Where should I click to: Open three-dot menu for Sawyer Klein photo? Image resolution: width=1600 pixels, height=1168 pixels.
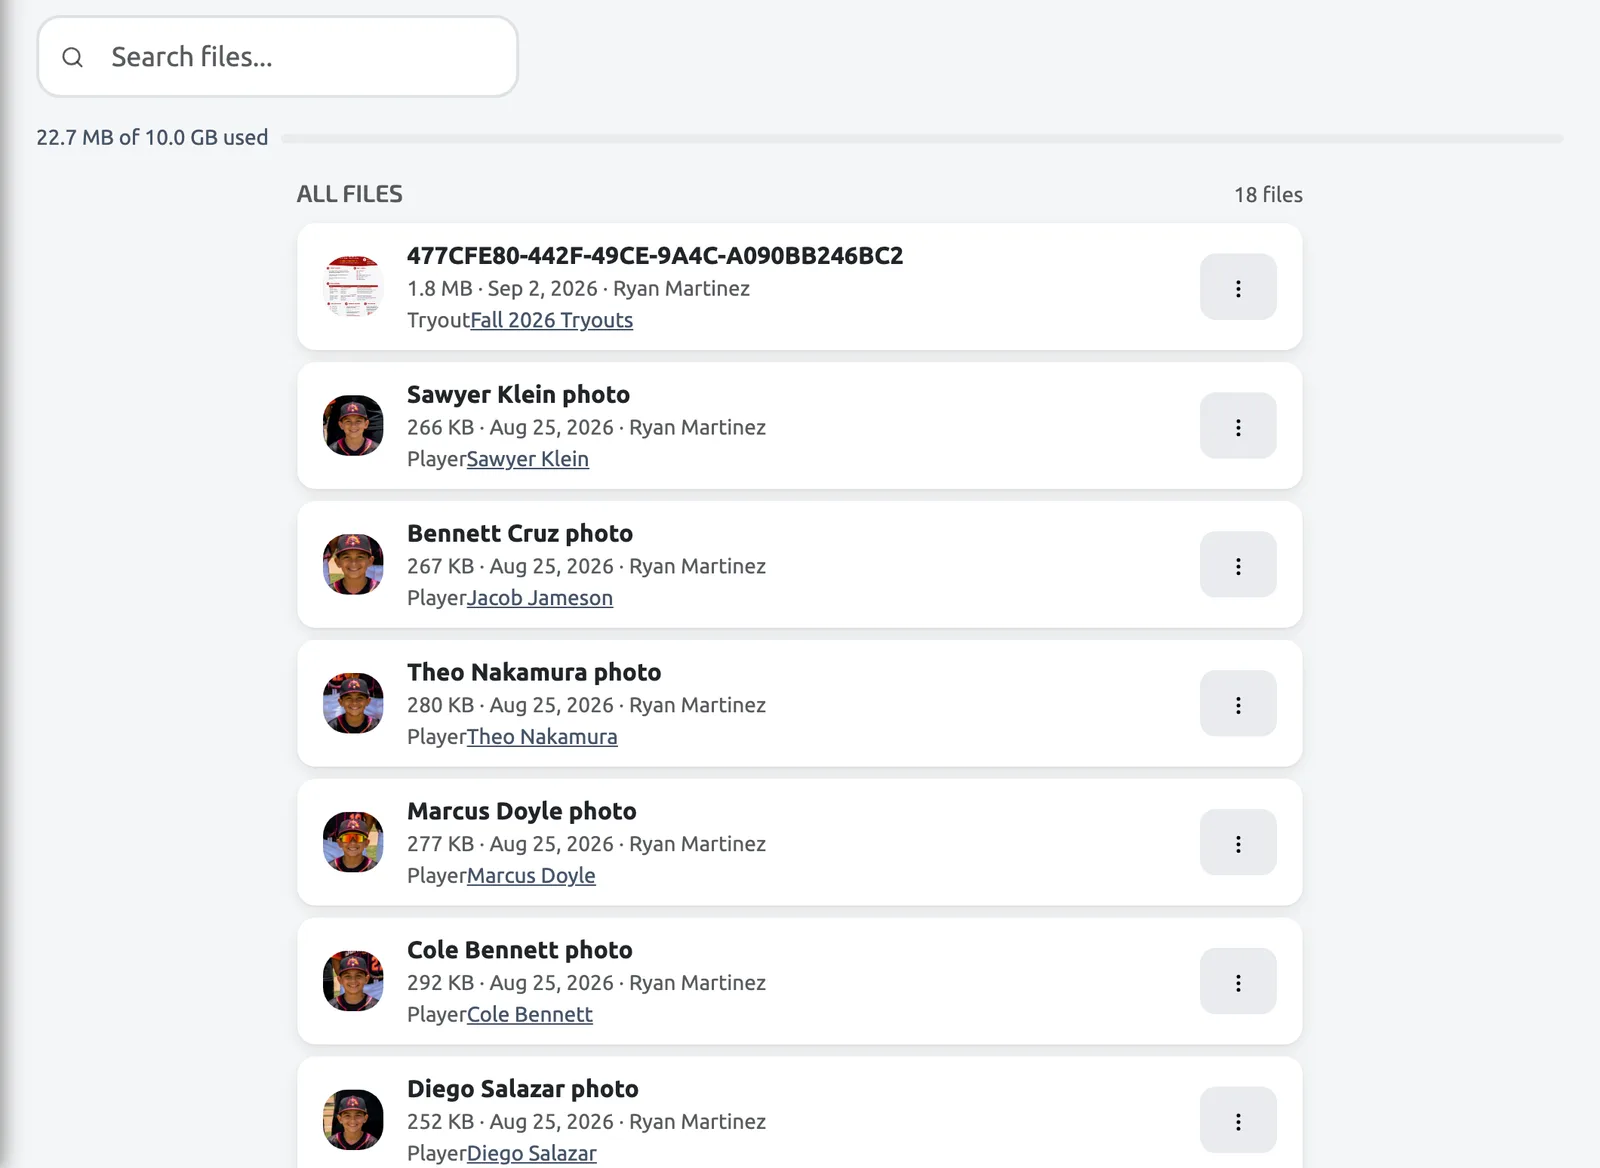coord(1238,426)
